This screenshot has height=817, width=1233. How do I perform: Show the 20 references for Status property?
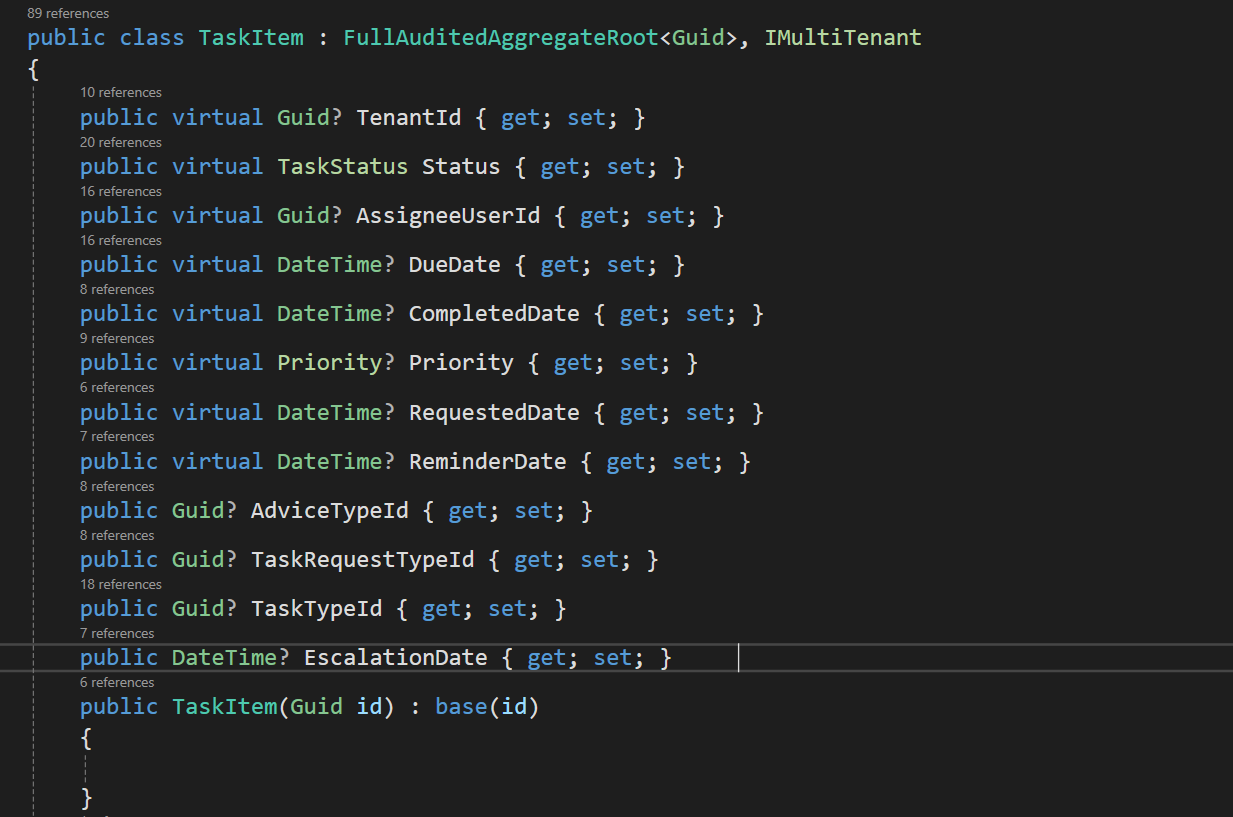pyautogui.click(x=121, y=142)
